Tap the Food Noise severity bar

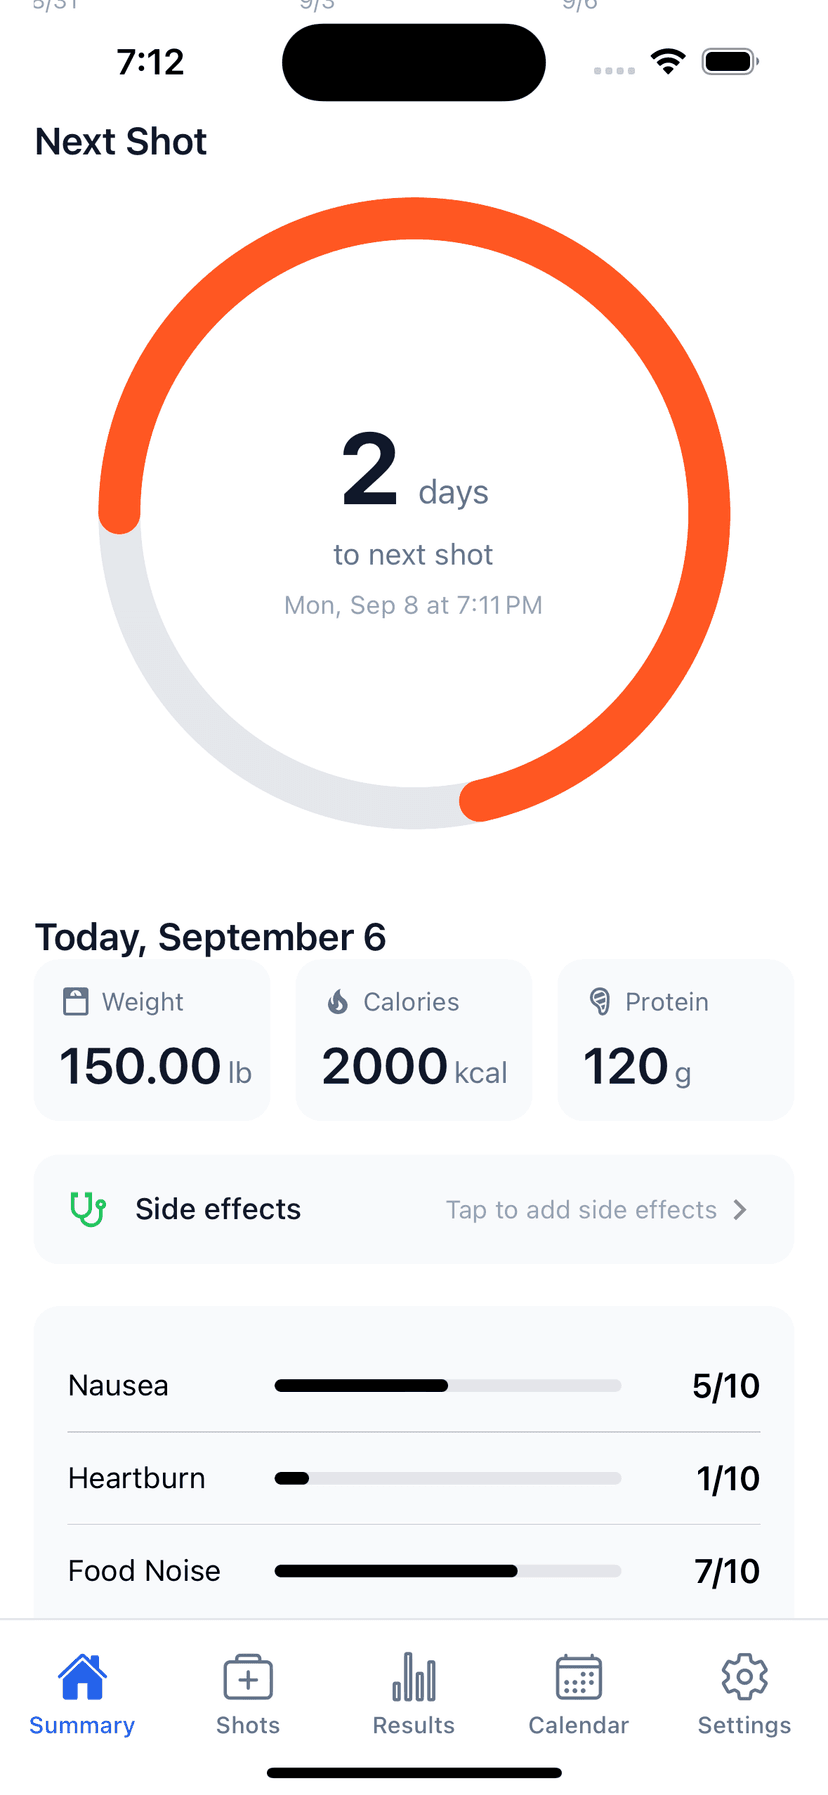(448, 1571)
